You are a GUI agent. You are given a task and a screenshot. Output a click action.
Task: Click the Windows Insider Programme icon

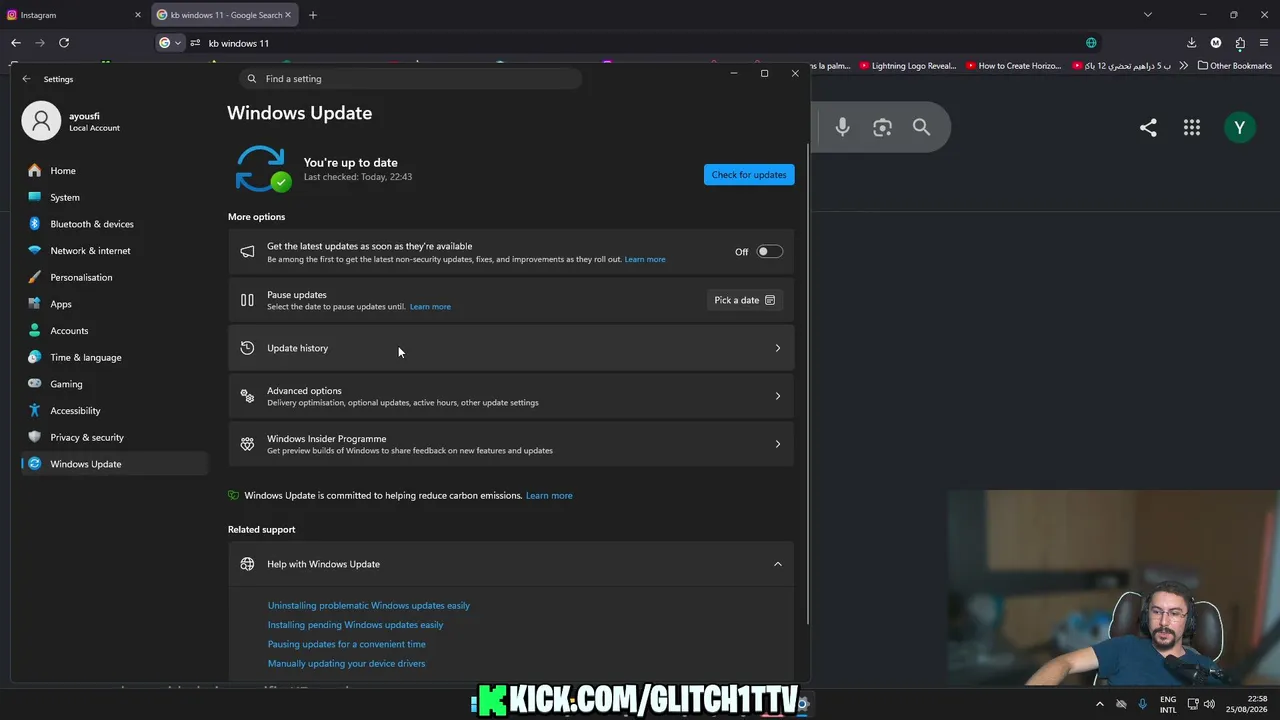point(247,444)
